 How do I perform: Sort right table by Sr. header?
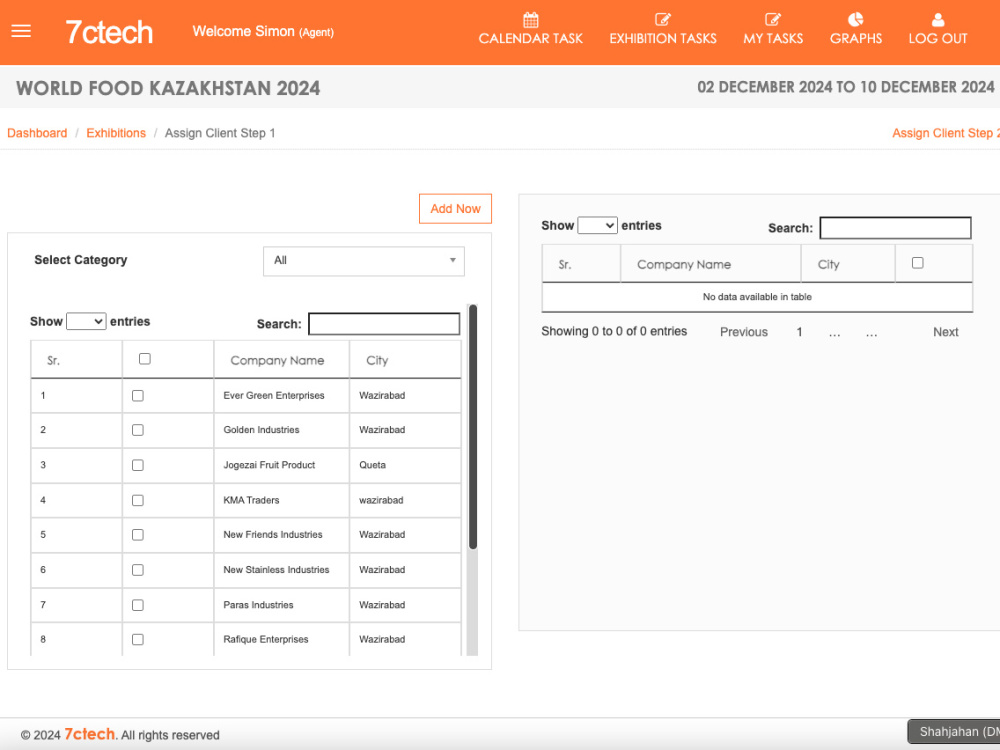581,264
